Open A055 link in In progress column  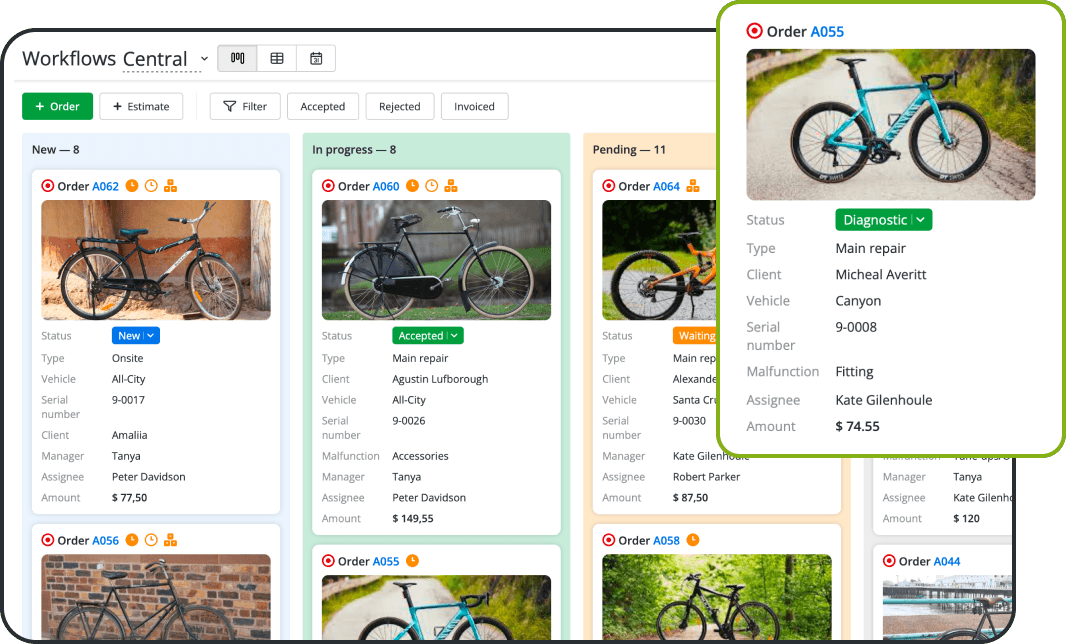tap(386, 561)
